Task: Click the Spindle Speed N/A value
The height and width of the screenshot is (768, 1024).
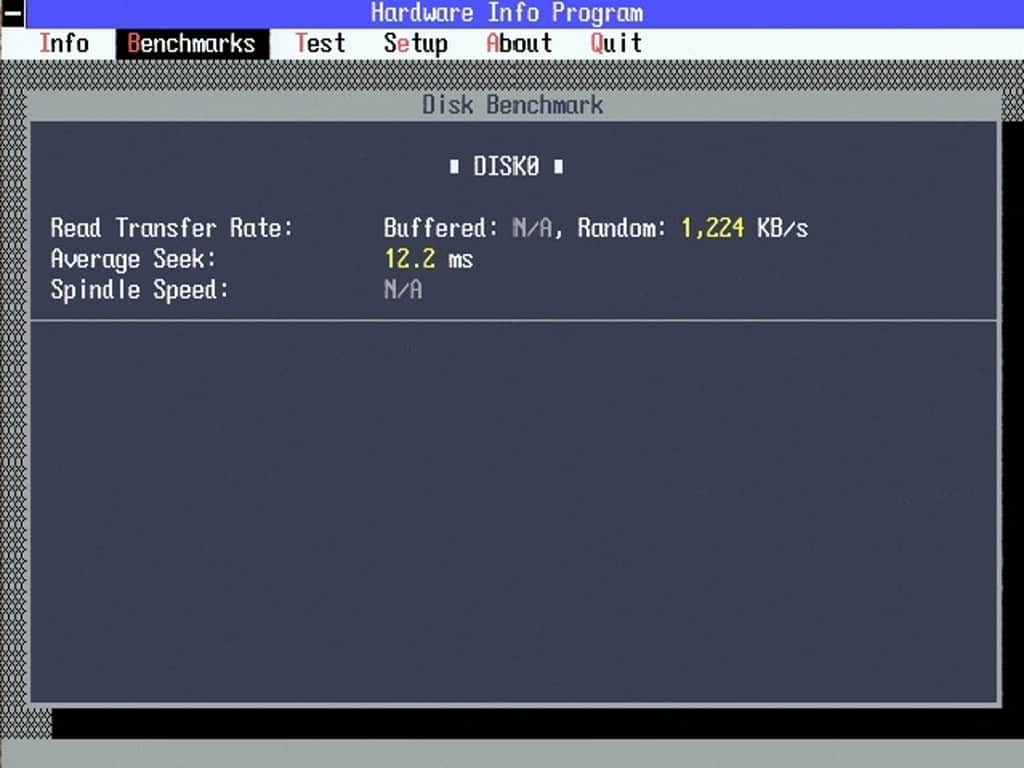Action: (403, 290)
